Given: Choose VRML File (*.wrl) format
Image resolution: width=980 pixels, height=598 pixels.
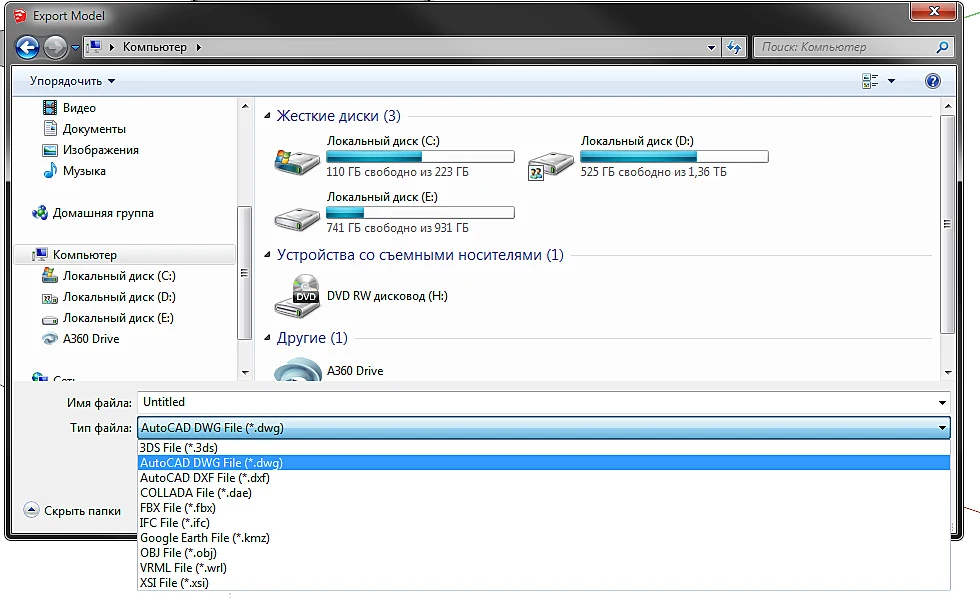Looking at the screenshot, I should point(544,567).
